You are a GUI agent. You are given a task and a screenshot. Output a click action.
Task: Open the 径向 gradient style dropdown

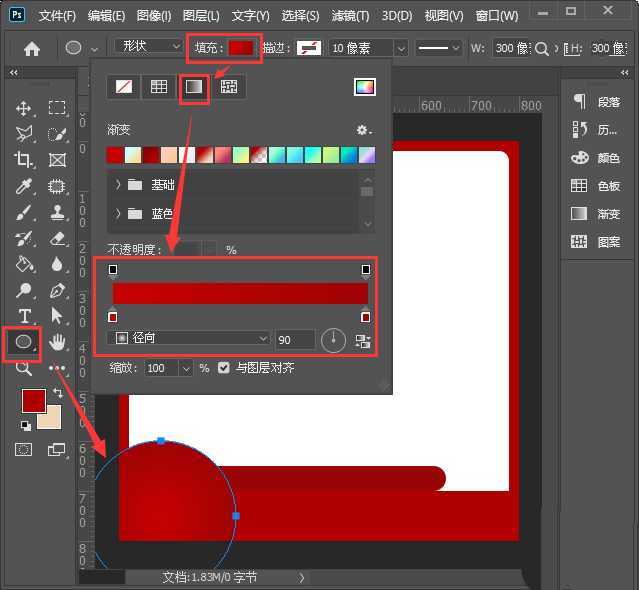[x=189, y=339]
